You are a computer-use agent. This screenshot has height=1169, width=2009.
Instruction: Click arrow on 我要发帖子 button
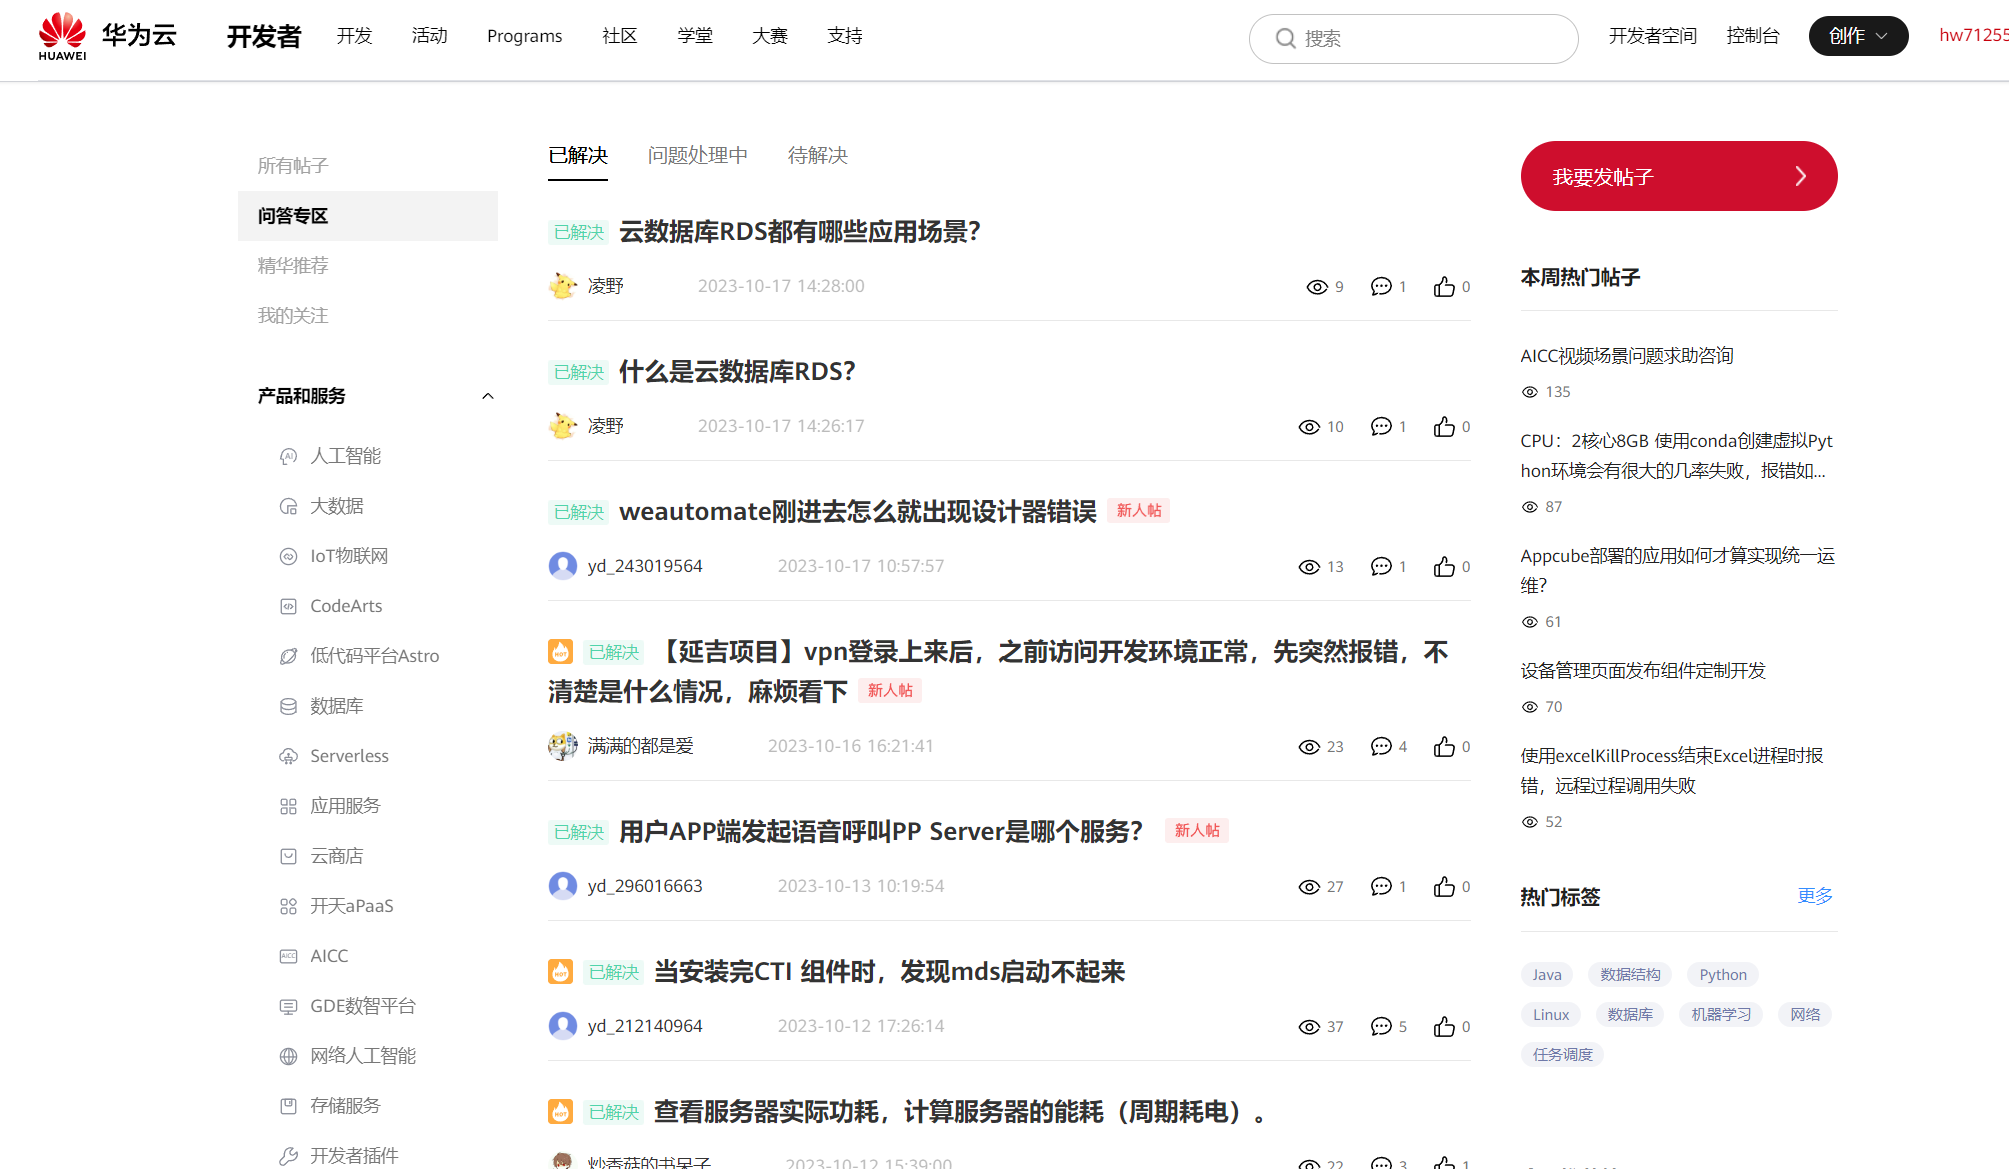(x=1801, y=176)
